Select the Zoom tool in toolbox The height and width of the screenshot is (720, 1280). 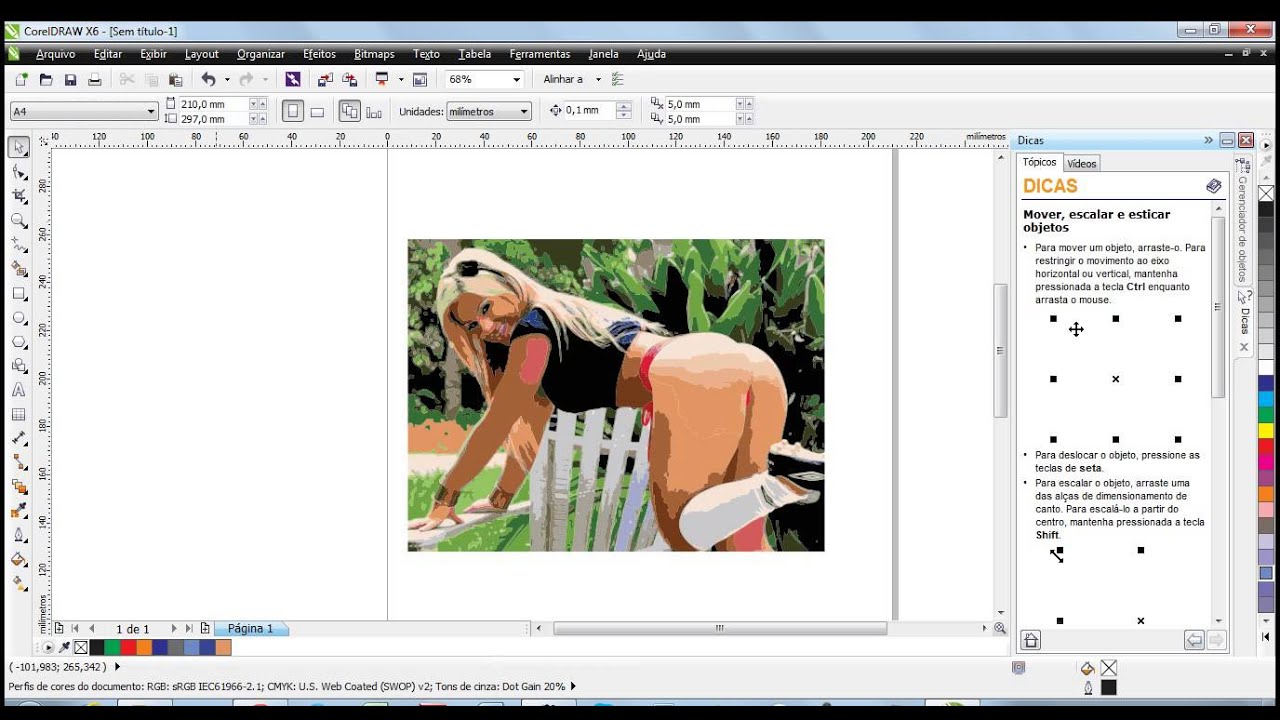pyautogui.click(x=19, y=221)
